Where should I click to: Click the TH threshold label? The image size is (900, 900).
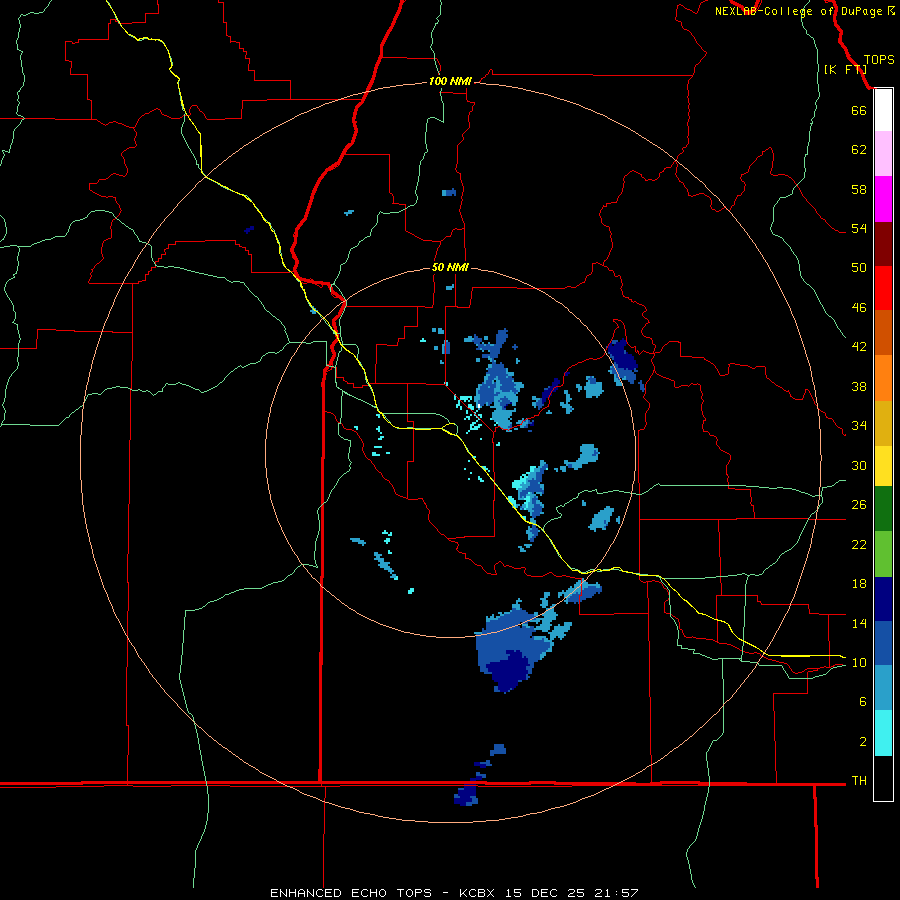[x=859, y=780]
